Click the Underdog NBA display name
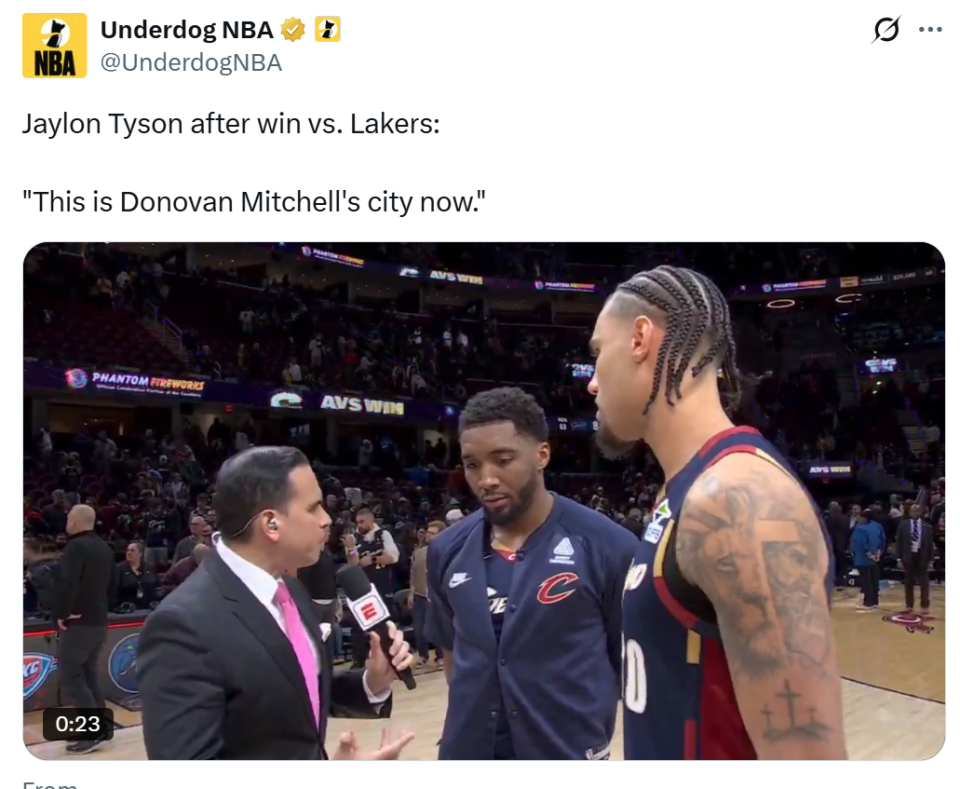 tap(187, 29)
